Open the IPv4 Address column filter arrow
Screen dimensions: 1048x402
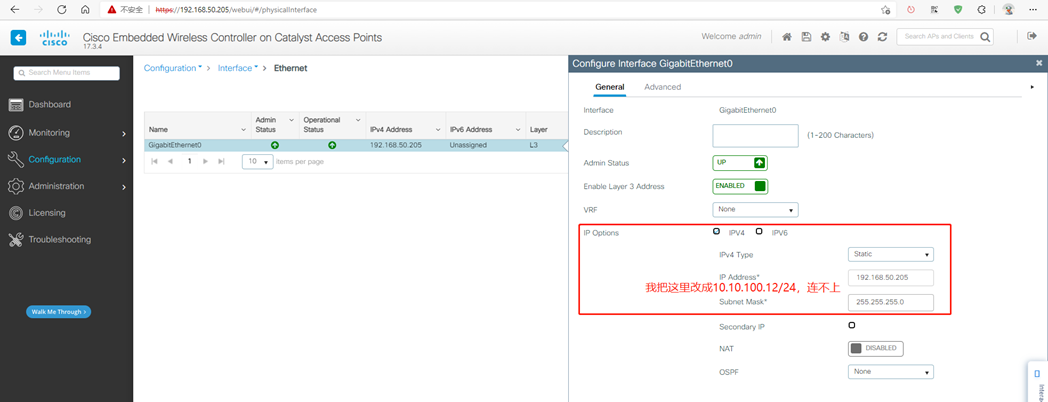click(438, 129)
